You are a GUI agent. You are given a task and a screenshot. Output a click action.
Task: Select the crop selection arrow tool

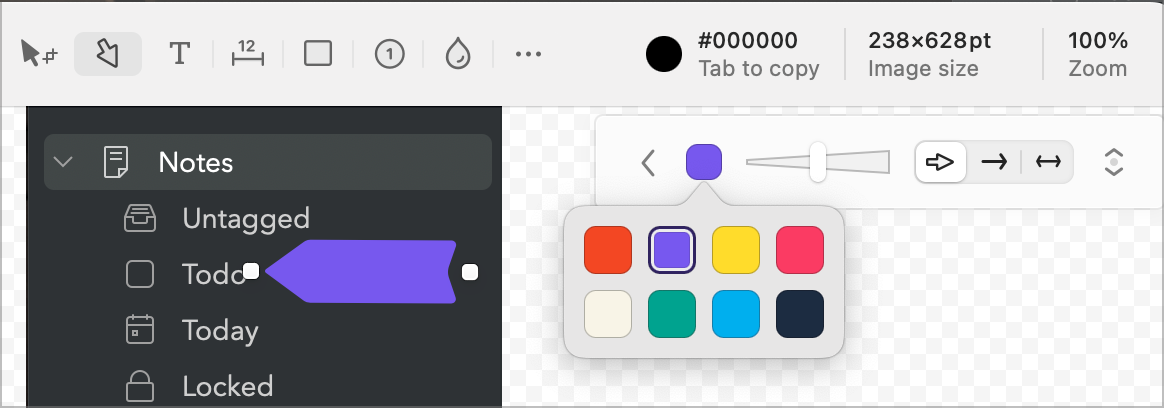click(x=40, y=54)
